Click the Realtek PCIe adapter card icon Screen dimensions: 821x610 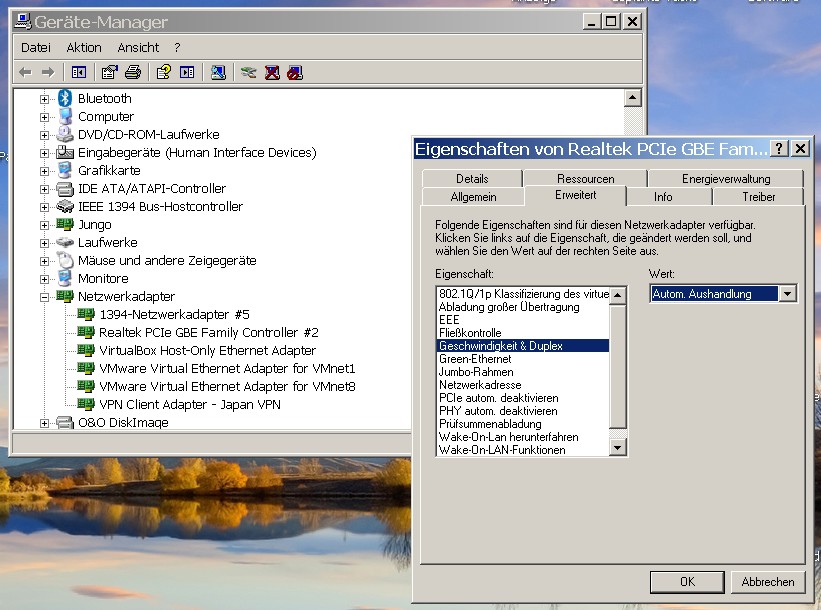click(86, 332)
